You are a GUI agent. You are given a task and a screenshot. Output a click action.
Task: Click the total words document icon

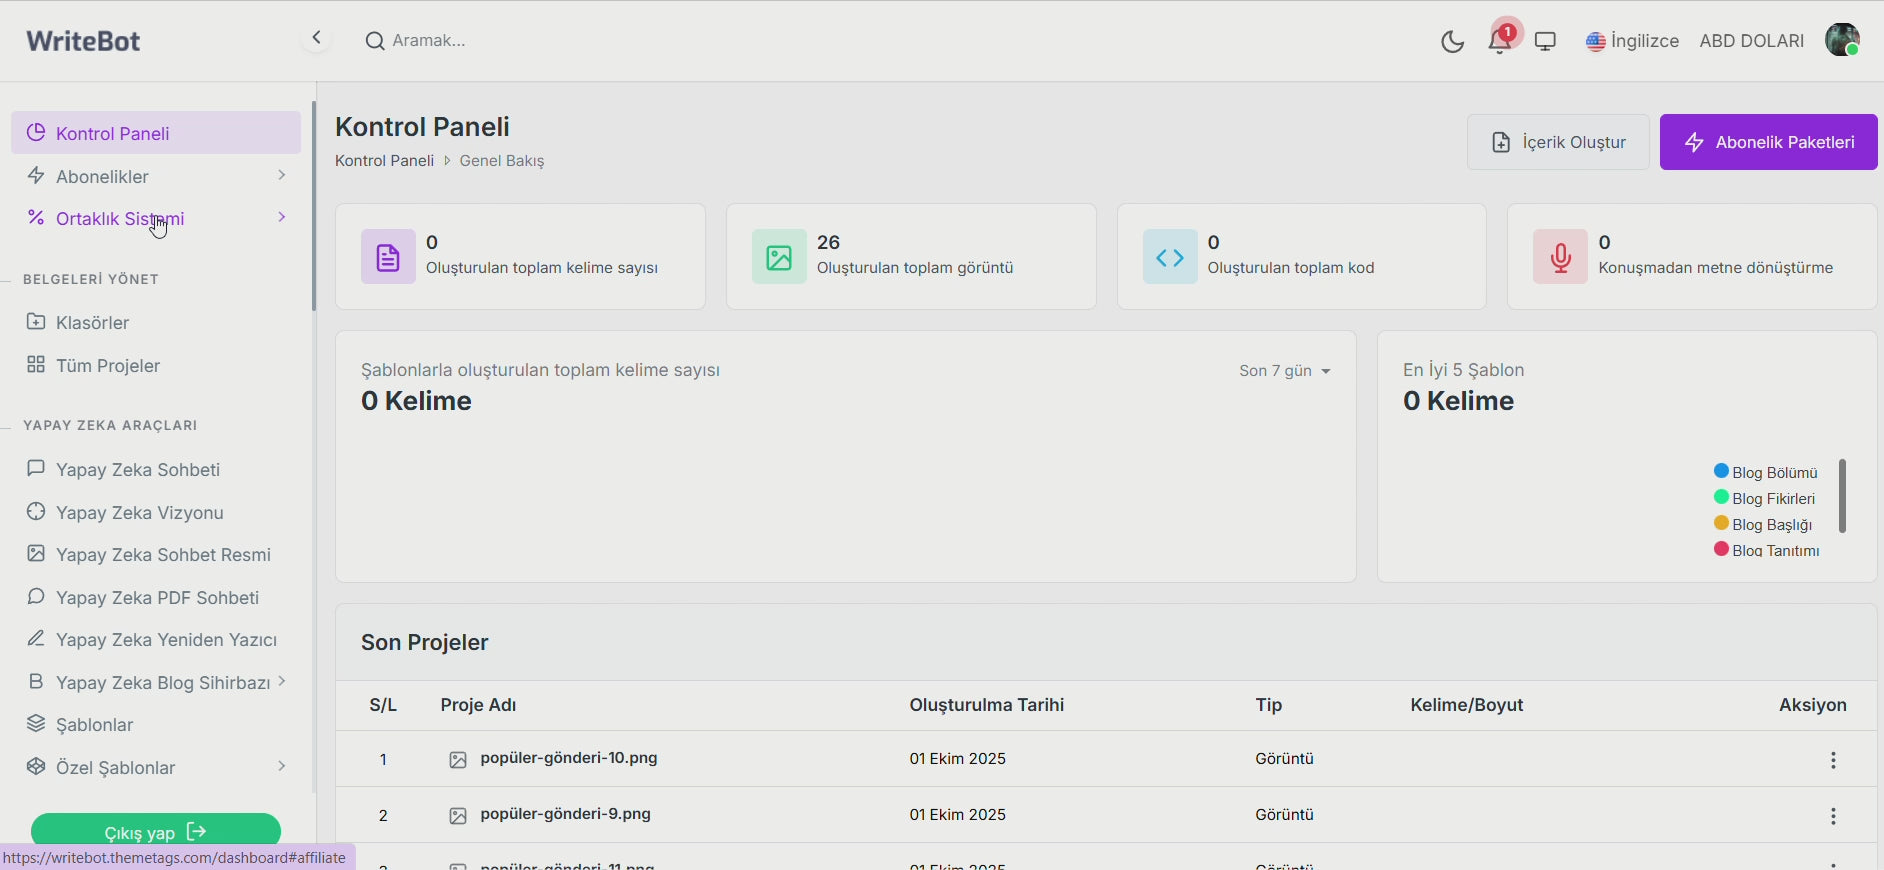coord(388,257)
